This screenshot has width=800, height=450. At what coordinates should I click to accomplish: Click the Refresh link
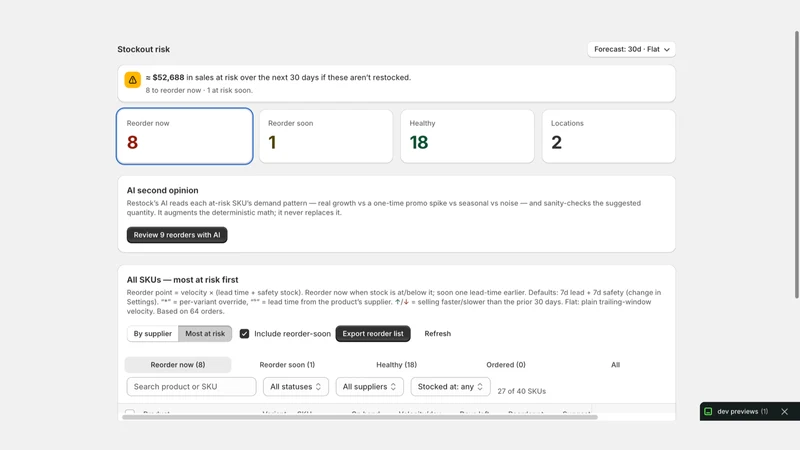click(438, 334)
